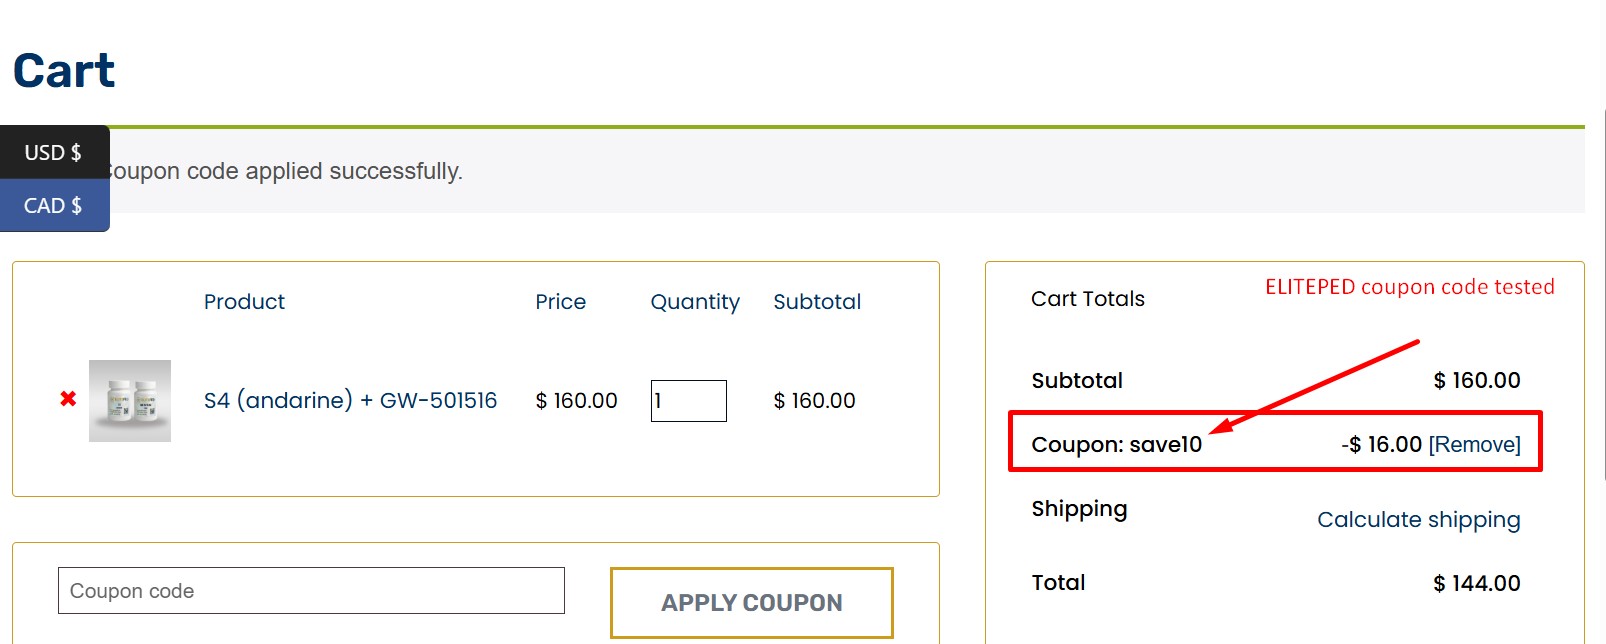Click inside the Coupon code input field
The width and height of the screenshot is (1606, 644).
click(x=312, y=591)
